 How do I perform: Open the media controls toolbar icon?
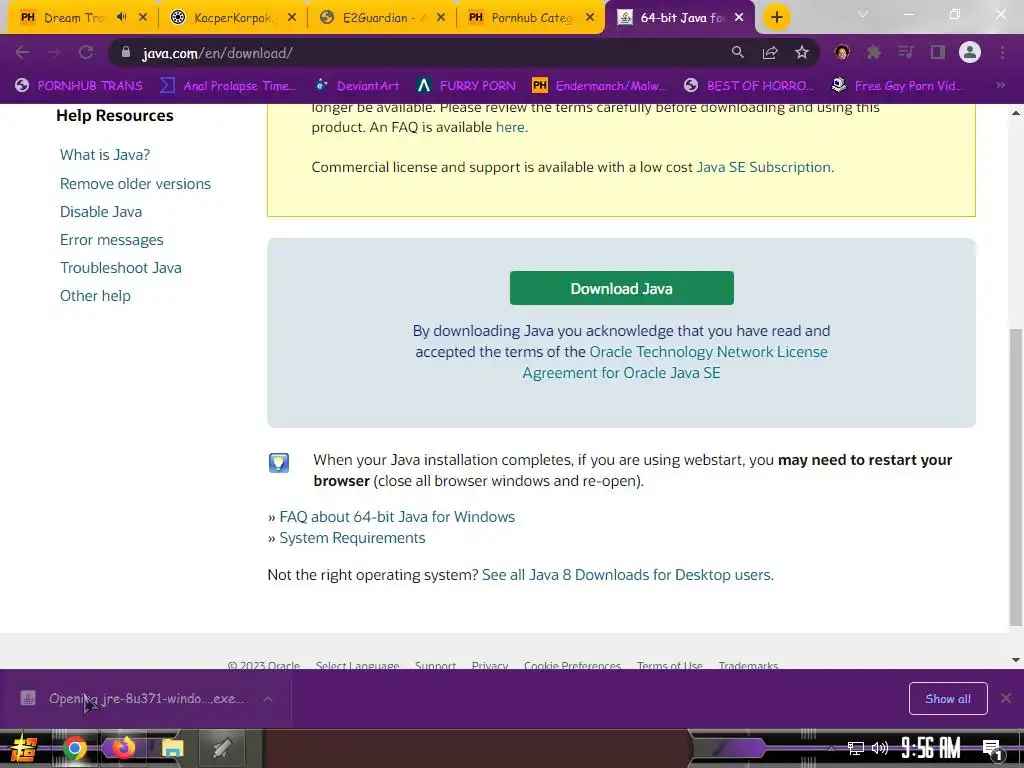pyautogui.click(x=906, y=52)
